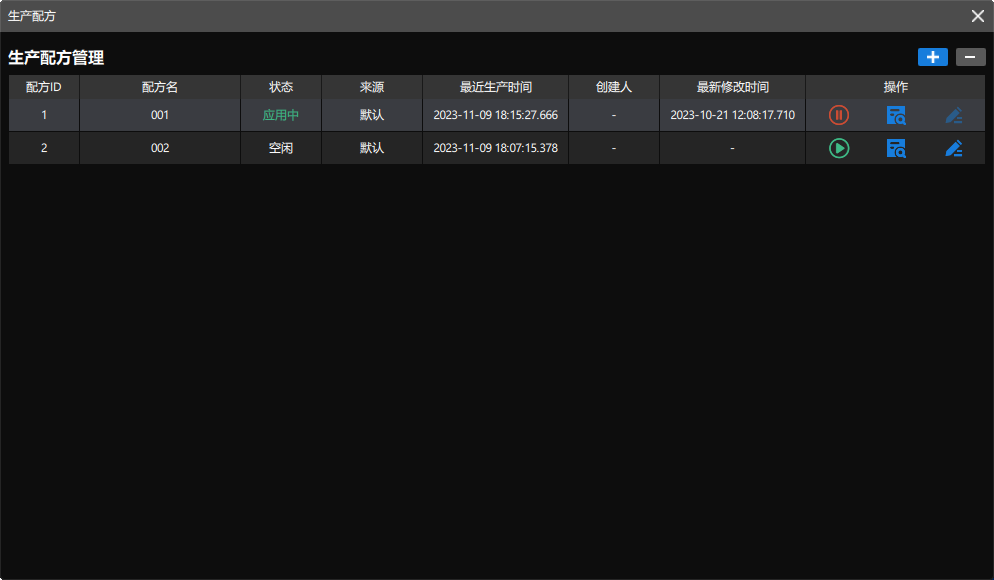Remove a recipe with the minus icon
Image resolution: width=994 pixels, height=580 pixels.
point(970,57)
